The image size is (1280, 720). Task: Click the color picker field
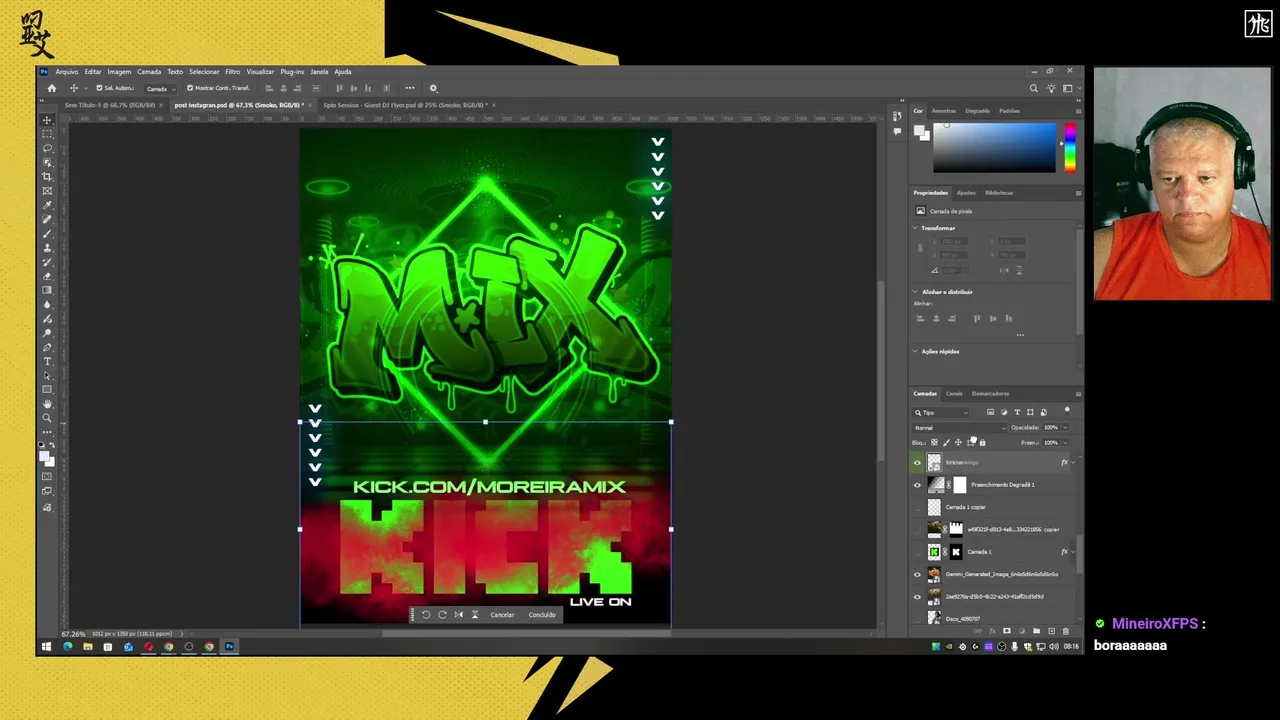click(x=994, y=148)
